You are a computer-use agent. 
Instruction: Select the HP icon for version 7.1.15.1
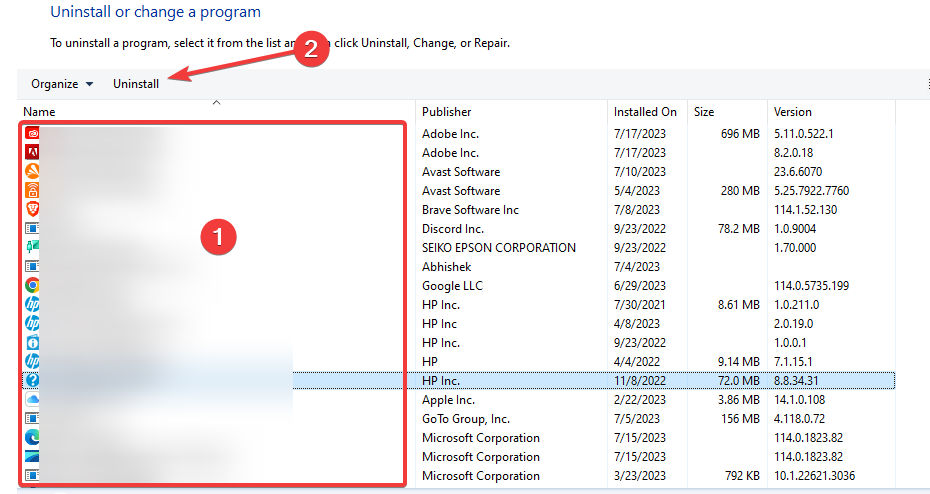[x=32, y=361]
